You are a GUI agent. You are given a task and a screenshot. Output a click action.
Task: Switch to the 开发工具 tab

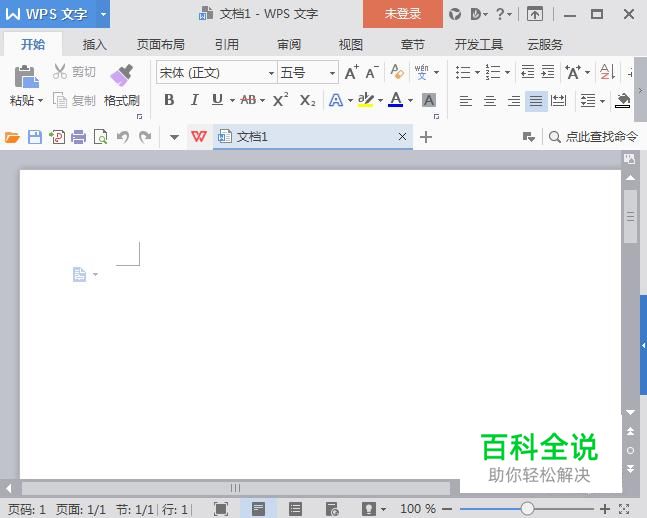pos(479,44)
